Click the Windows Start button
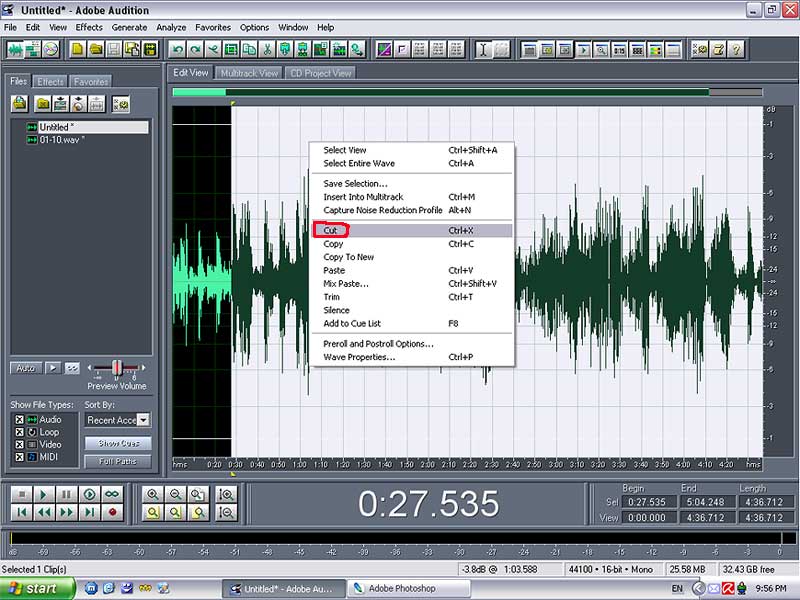The image size is (800, 600). pyautogui.click(x=37, y=589)
